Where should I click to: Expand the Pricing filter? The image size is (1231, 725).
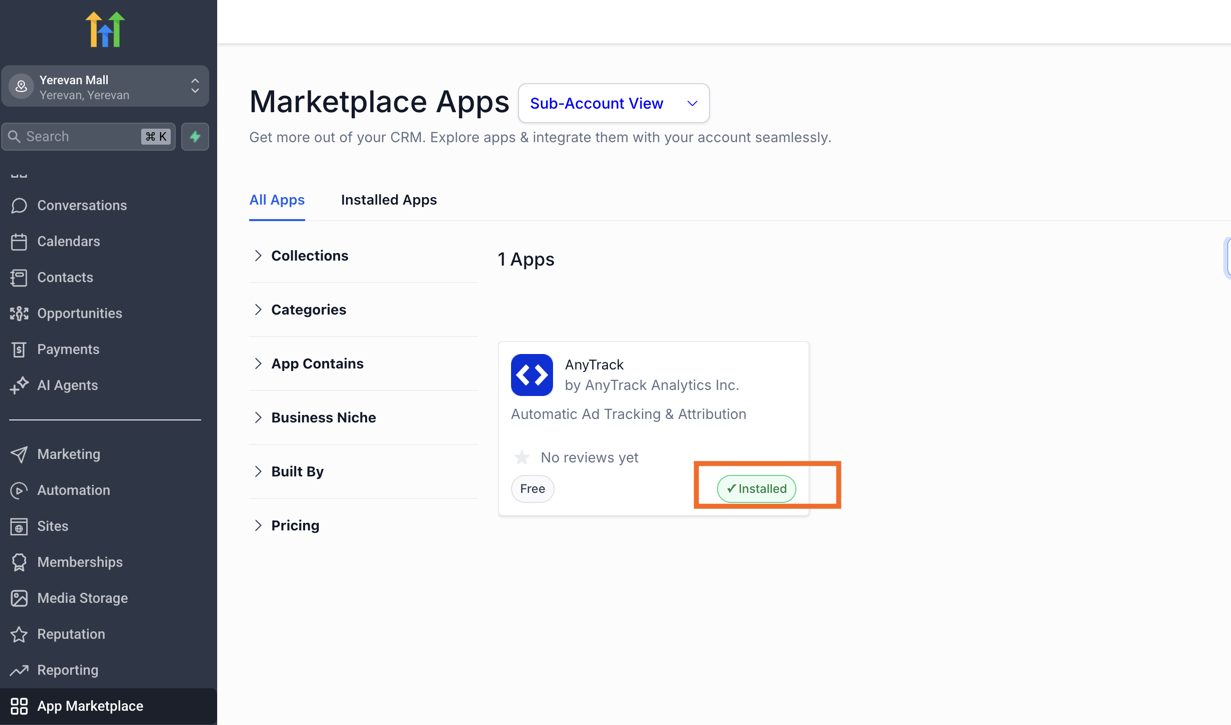363,526
